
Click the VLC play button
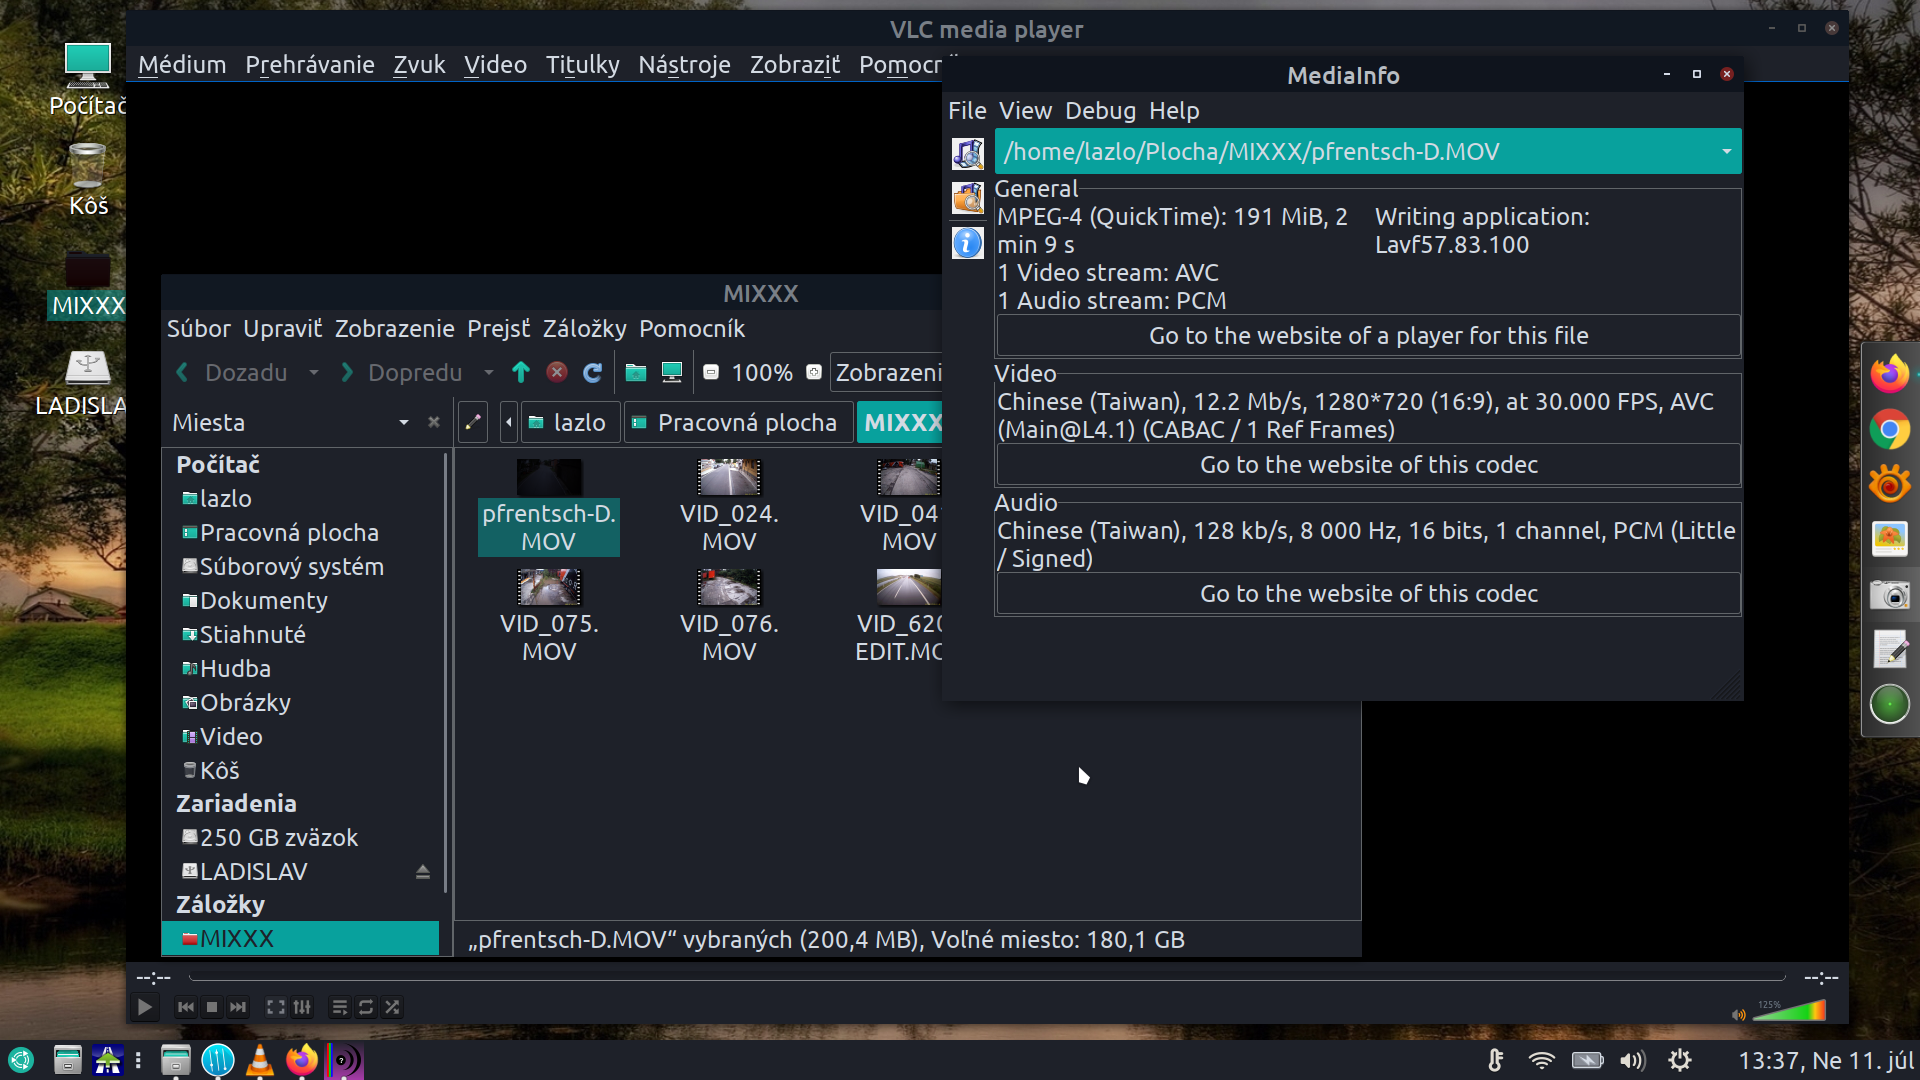[x=144, y=1007]
